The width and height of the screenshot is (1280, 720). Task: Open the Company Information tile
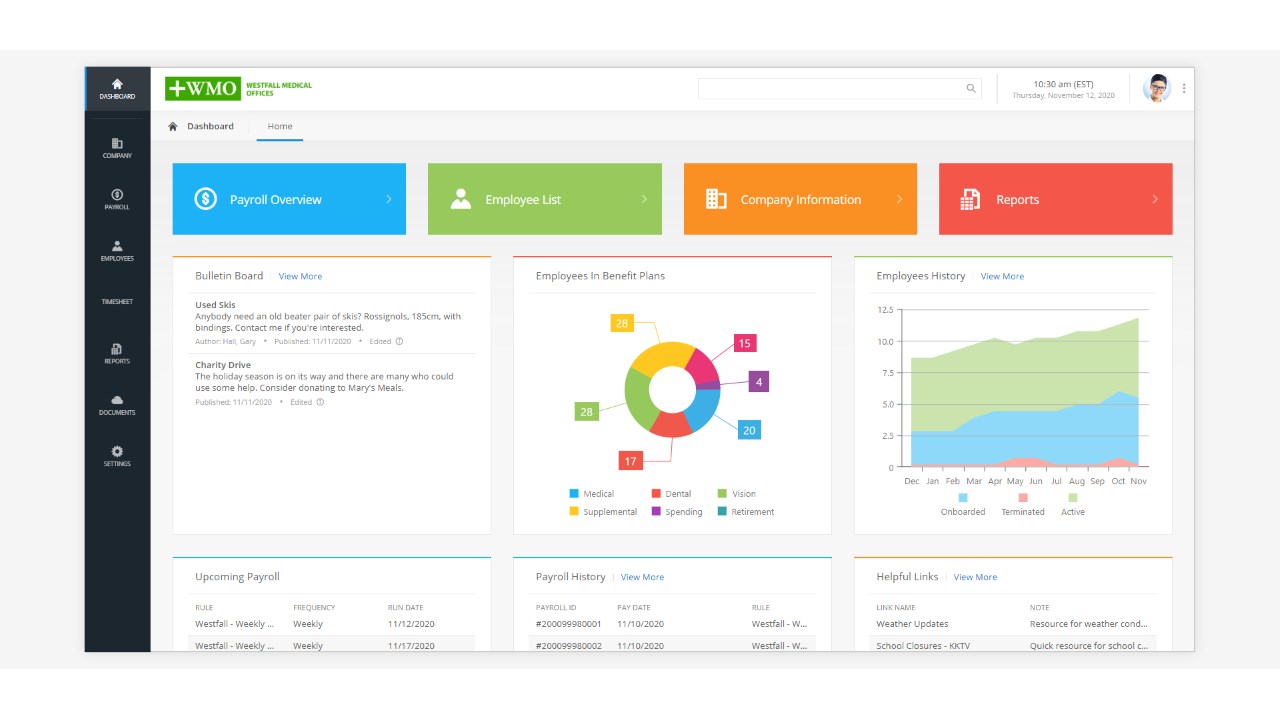(x=800, y=199)
